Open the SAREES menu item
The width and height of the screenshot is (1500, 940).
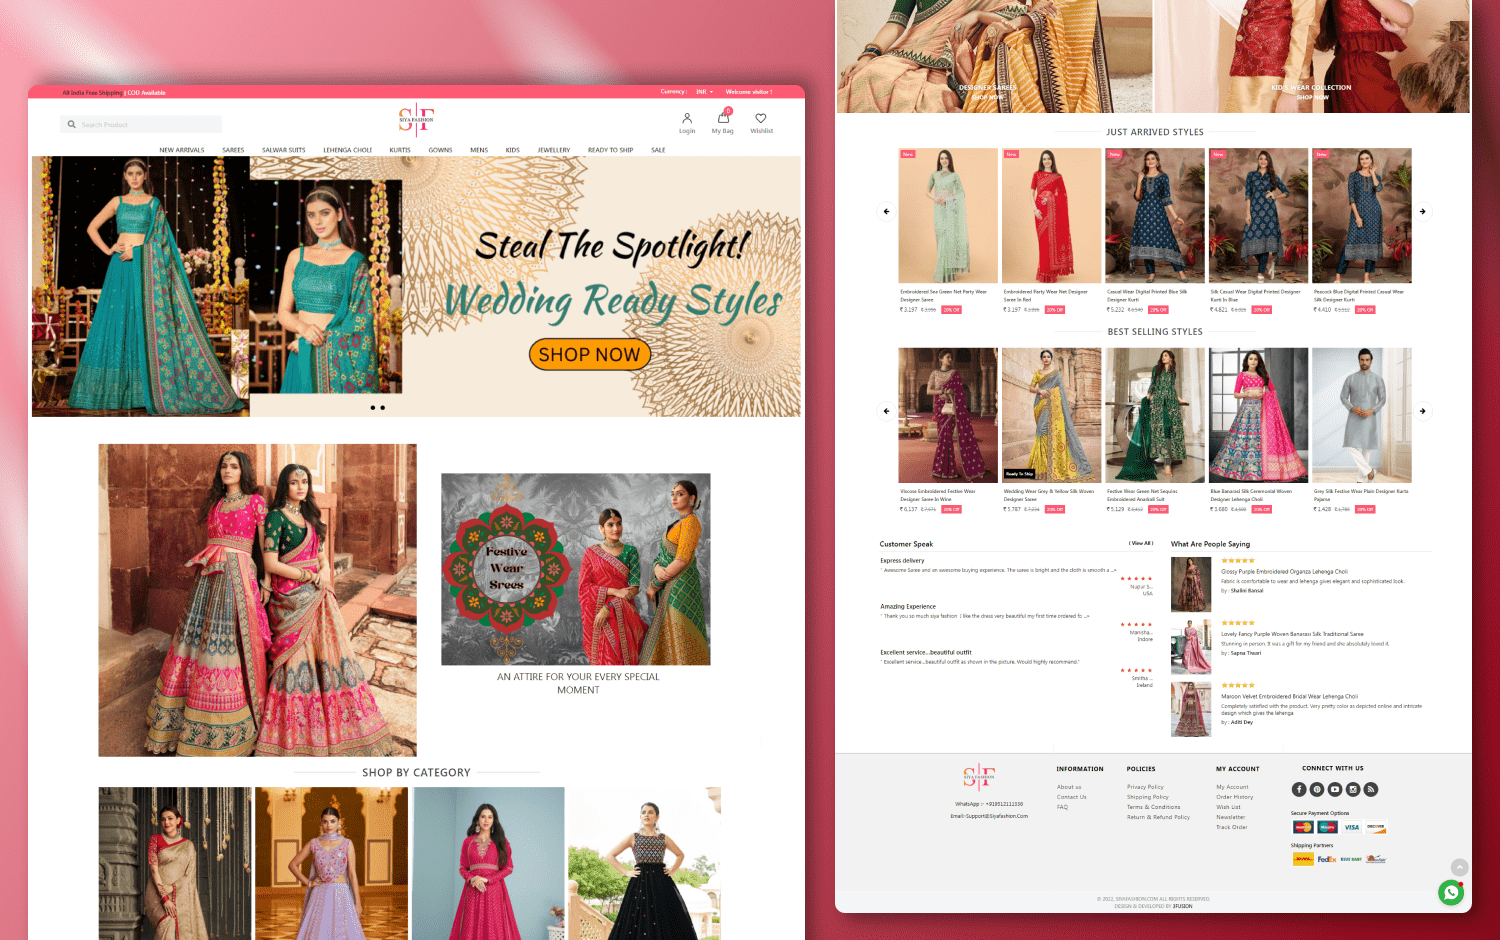coord(233,150)
